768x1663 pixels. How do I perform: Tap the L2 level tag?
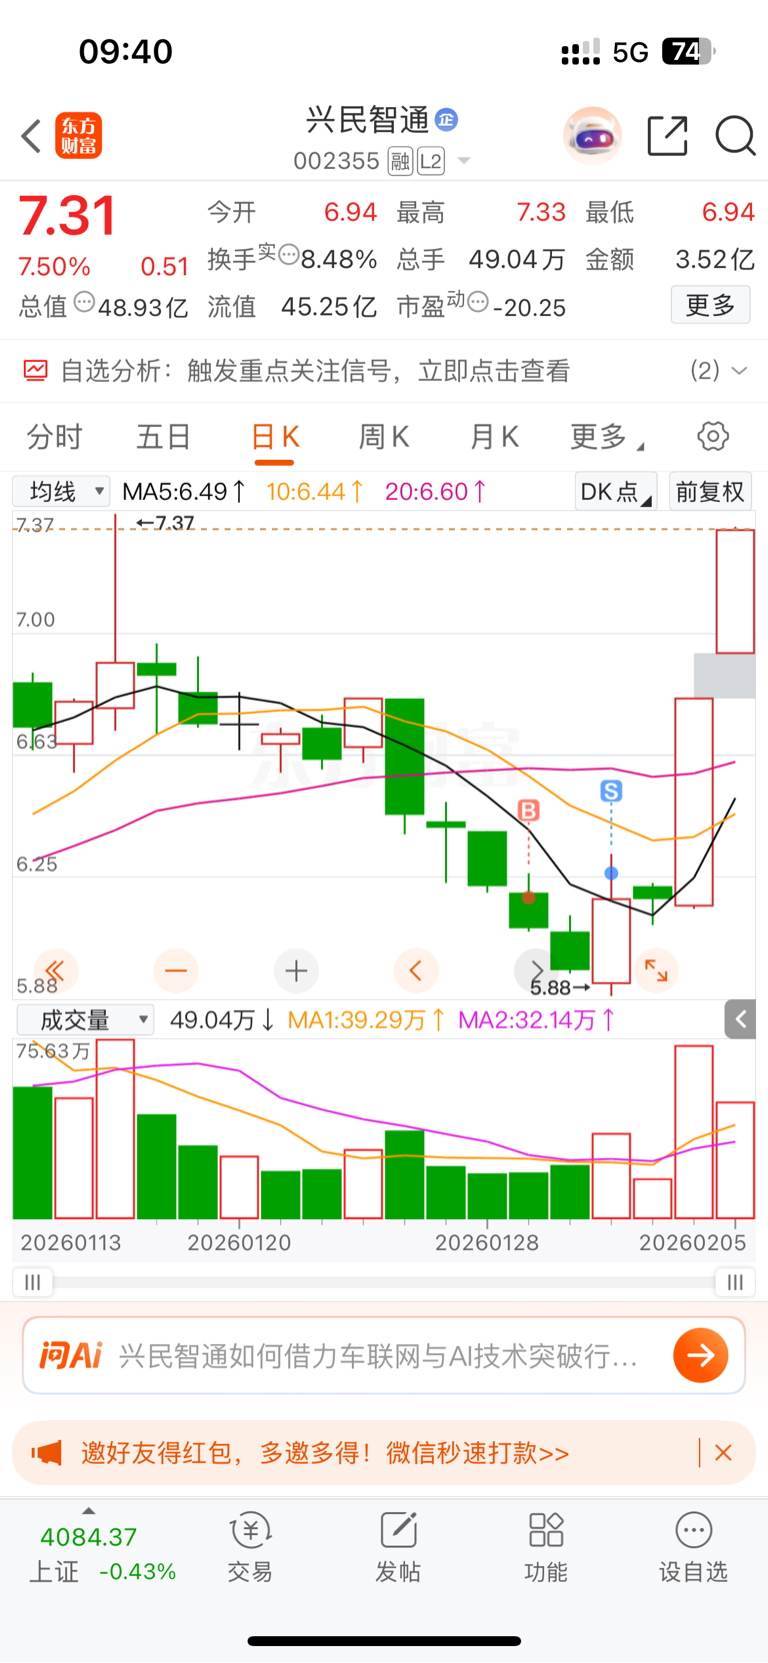(x=431, y=161)
